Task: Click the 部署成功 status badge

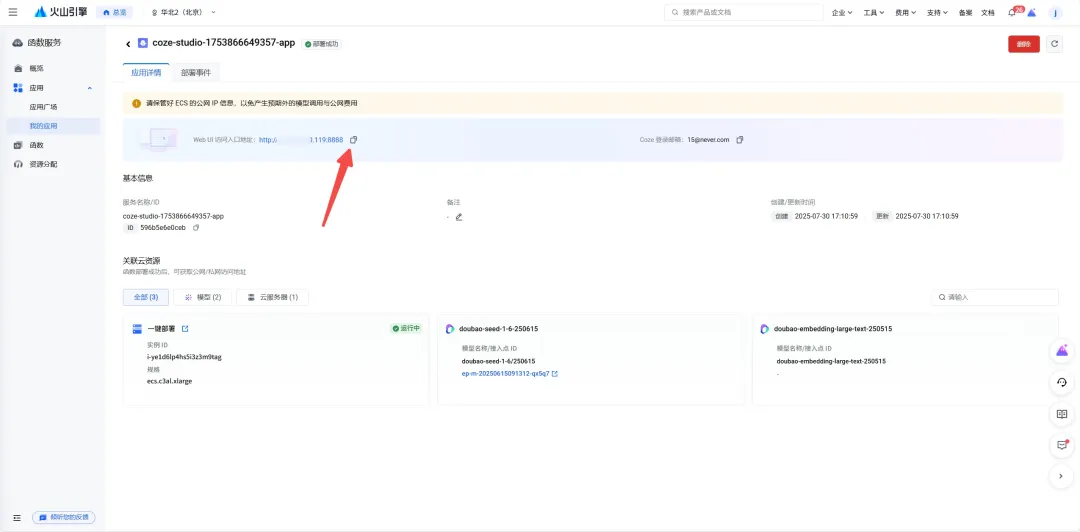Action: (322, 43)
